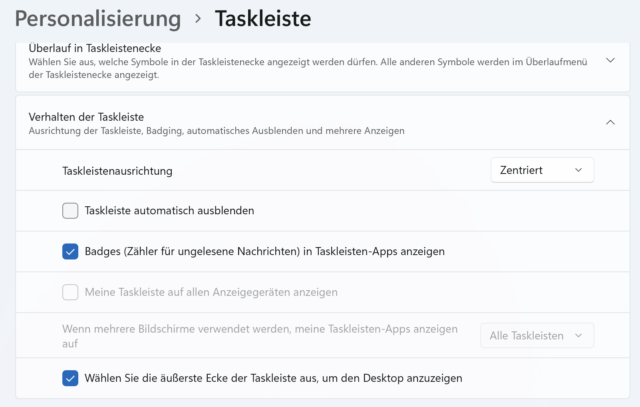Collapse Verhalten der Taskleiste with chevron
Screen dimensions: 640x407
click(x=610, y=122)
